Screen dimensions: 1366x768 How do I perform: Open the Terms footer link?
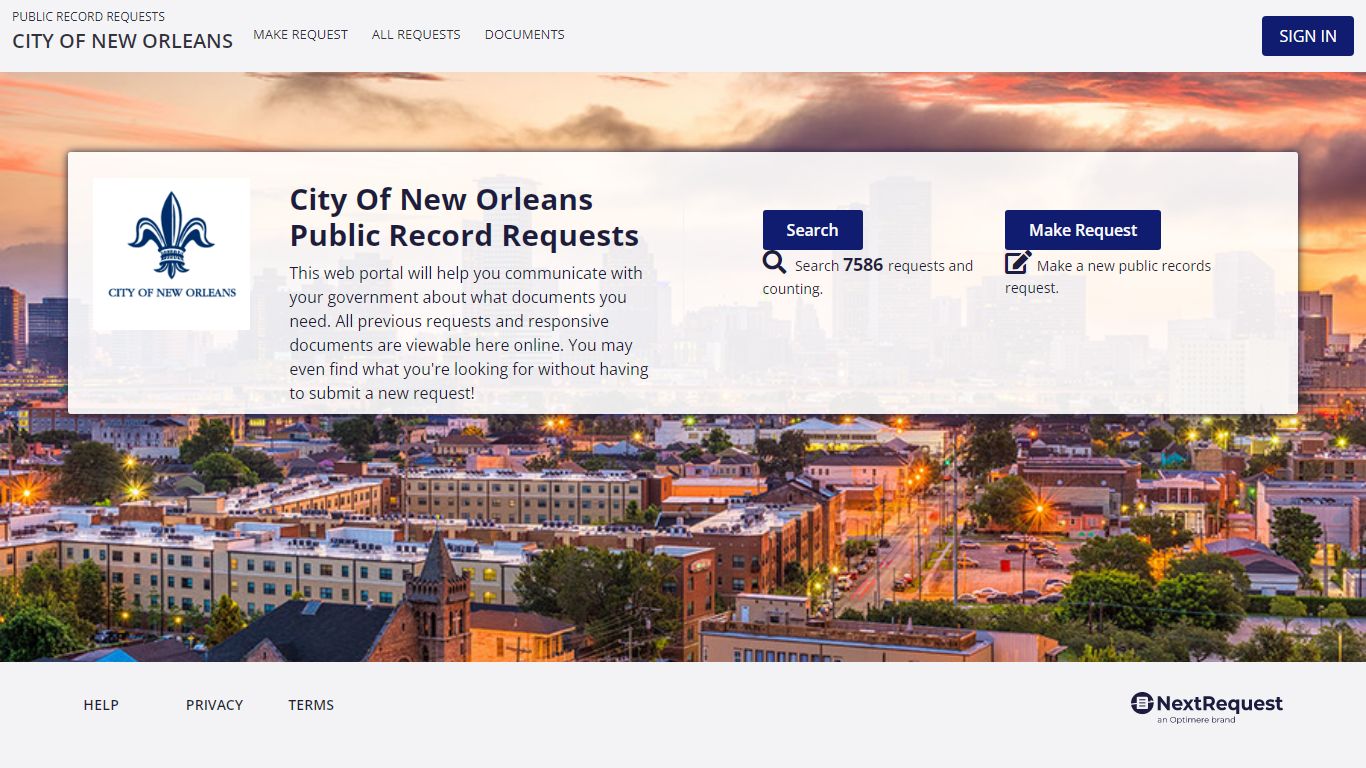[x=311, y=705]
